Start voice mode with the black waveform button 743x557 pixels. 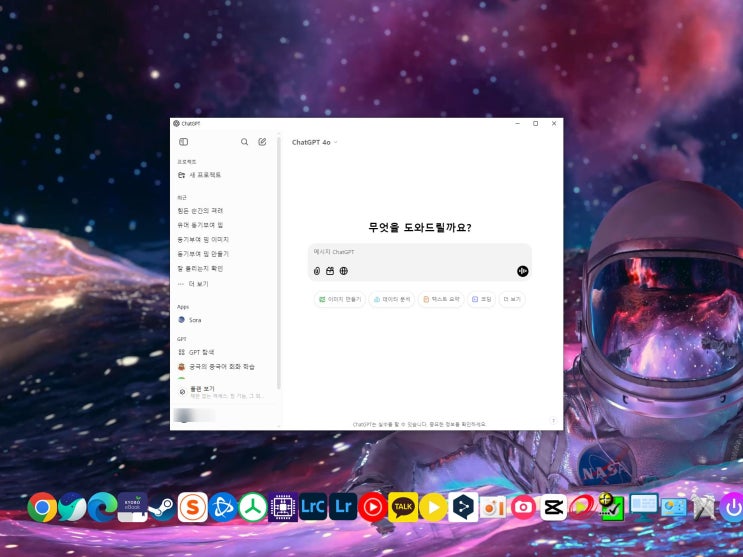point(523,271)
